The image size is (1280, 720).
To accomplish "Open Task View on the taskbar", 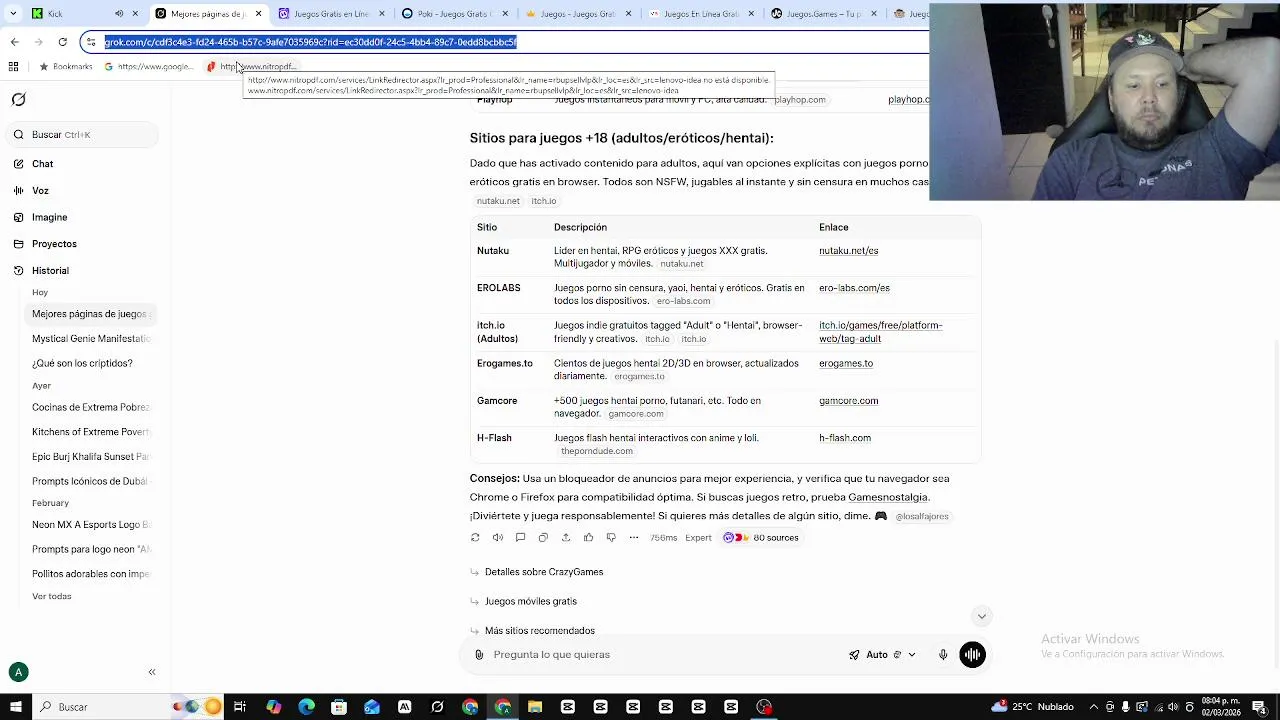I will coord(240,707).
